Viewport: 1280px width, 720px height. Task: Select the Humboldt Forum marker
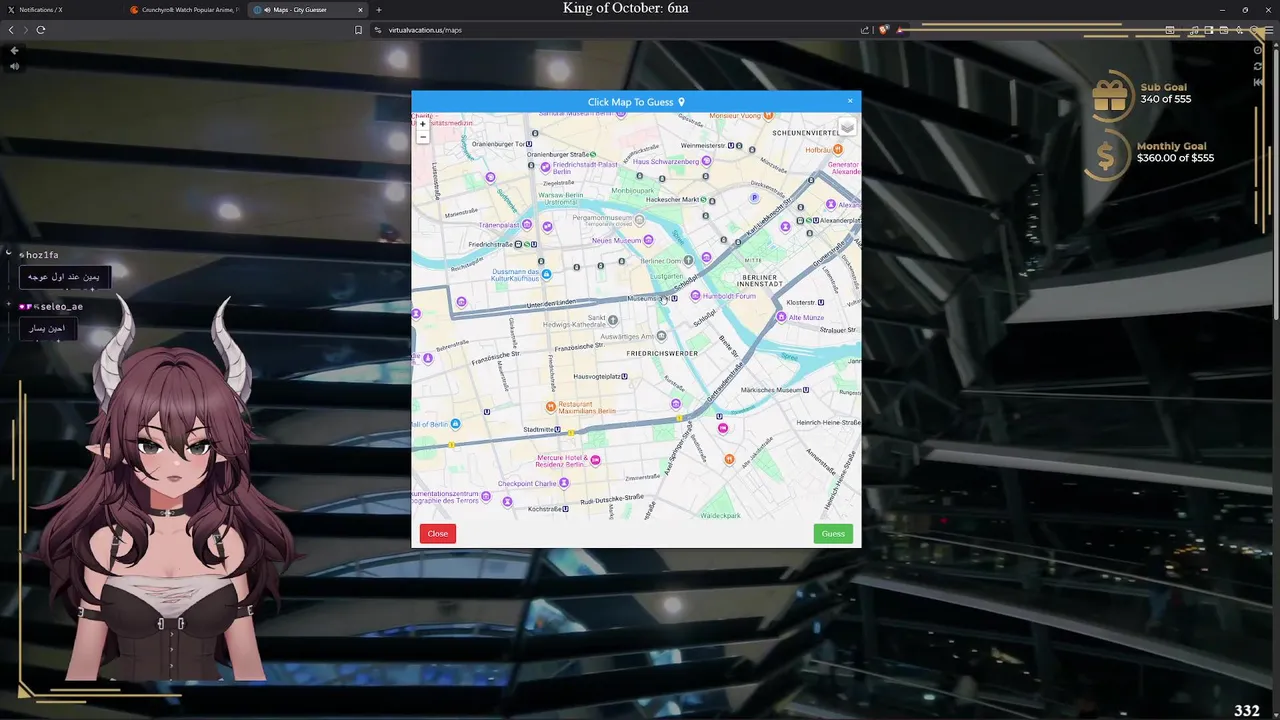695,296
